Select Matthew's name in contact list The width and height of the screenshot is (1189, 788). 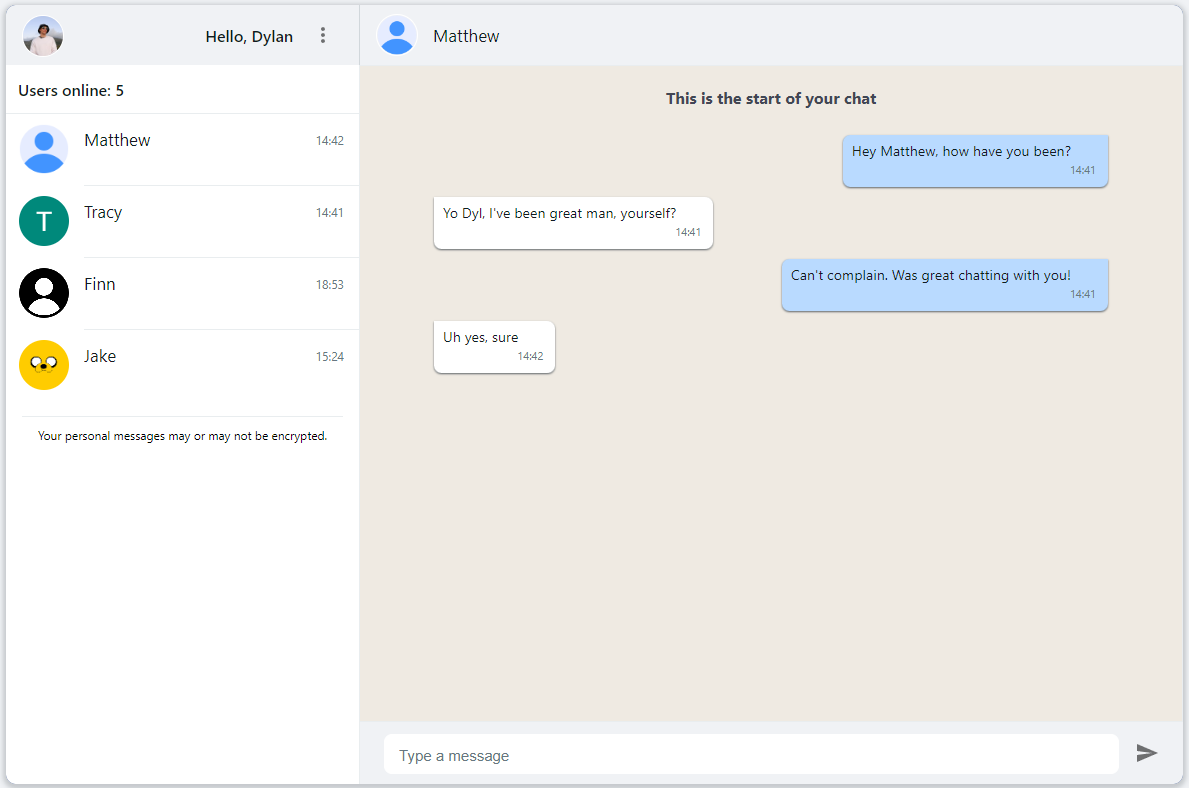[117, 141]
